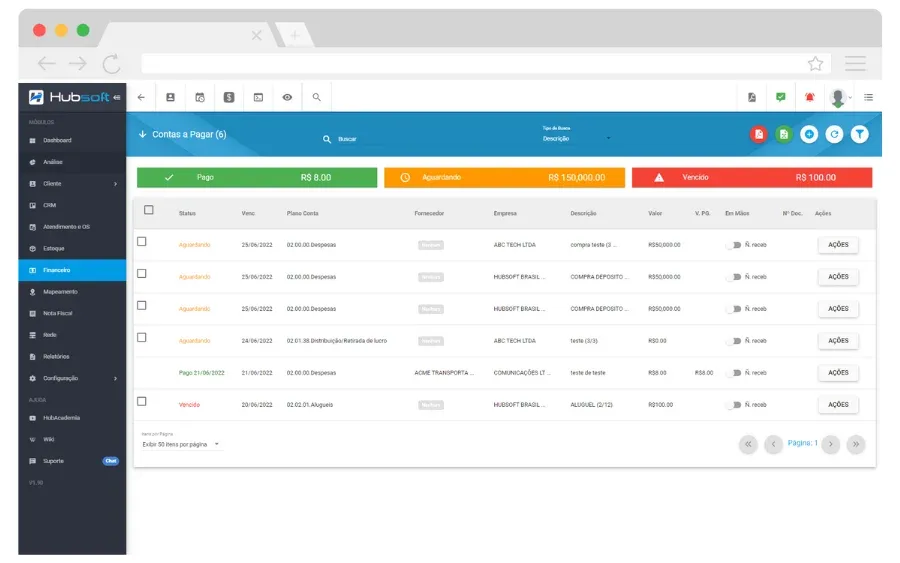Screen dimensions: 900x563
Task: Go to first page with double-left arrow
Action: pos(748,444)
